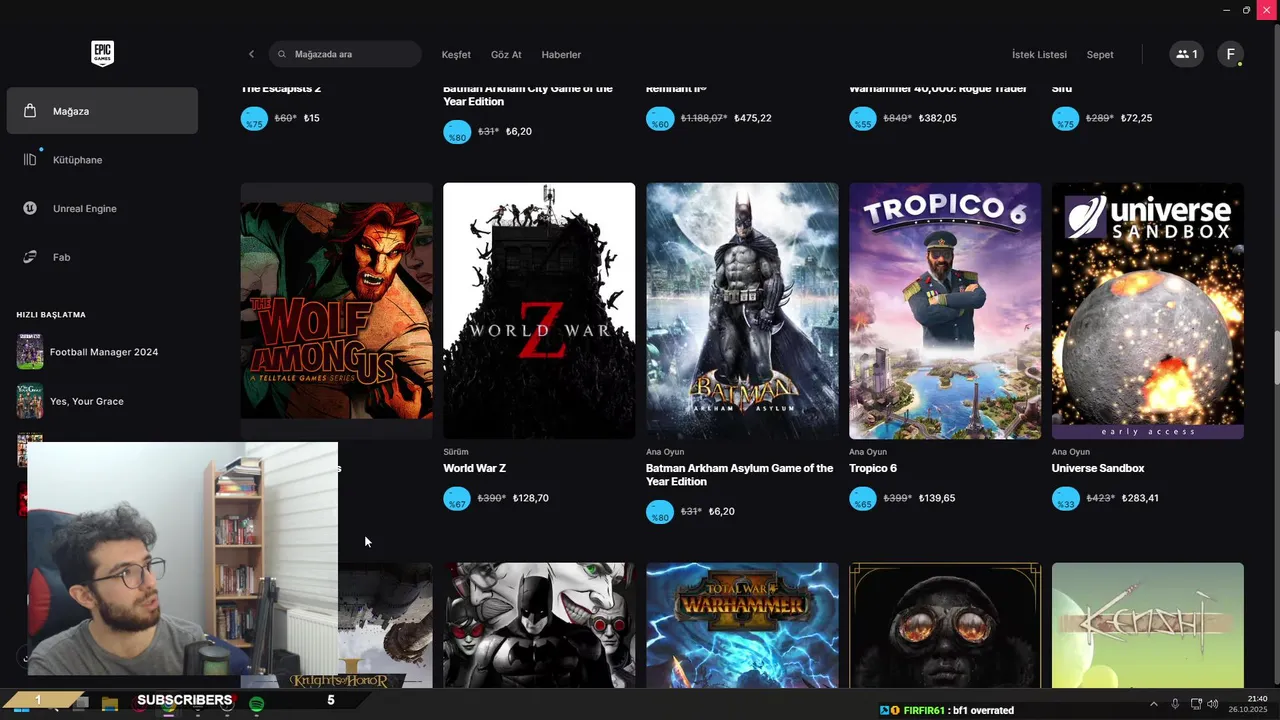Image resolution: width=1280 pixels, height=720 pixels.
Task: Focus the Mağazada ara search field
Action: pyautogui.click(x=345, y=54)
